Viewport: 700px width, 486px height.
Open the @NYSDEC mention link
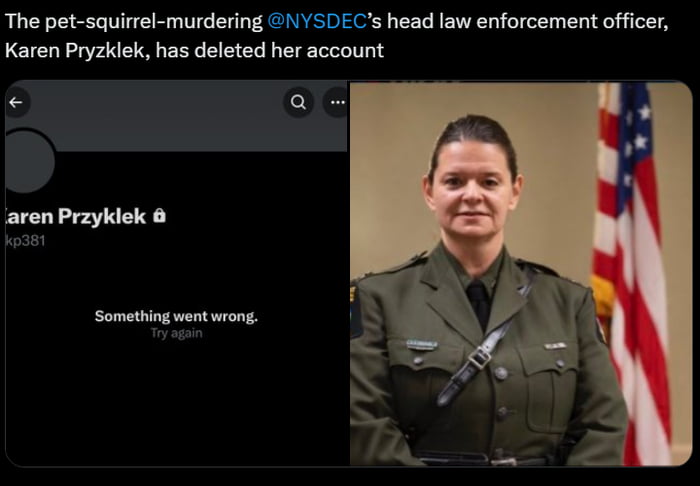point(317,21)
